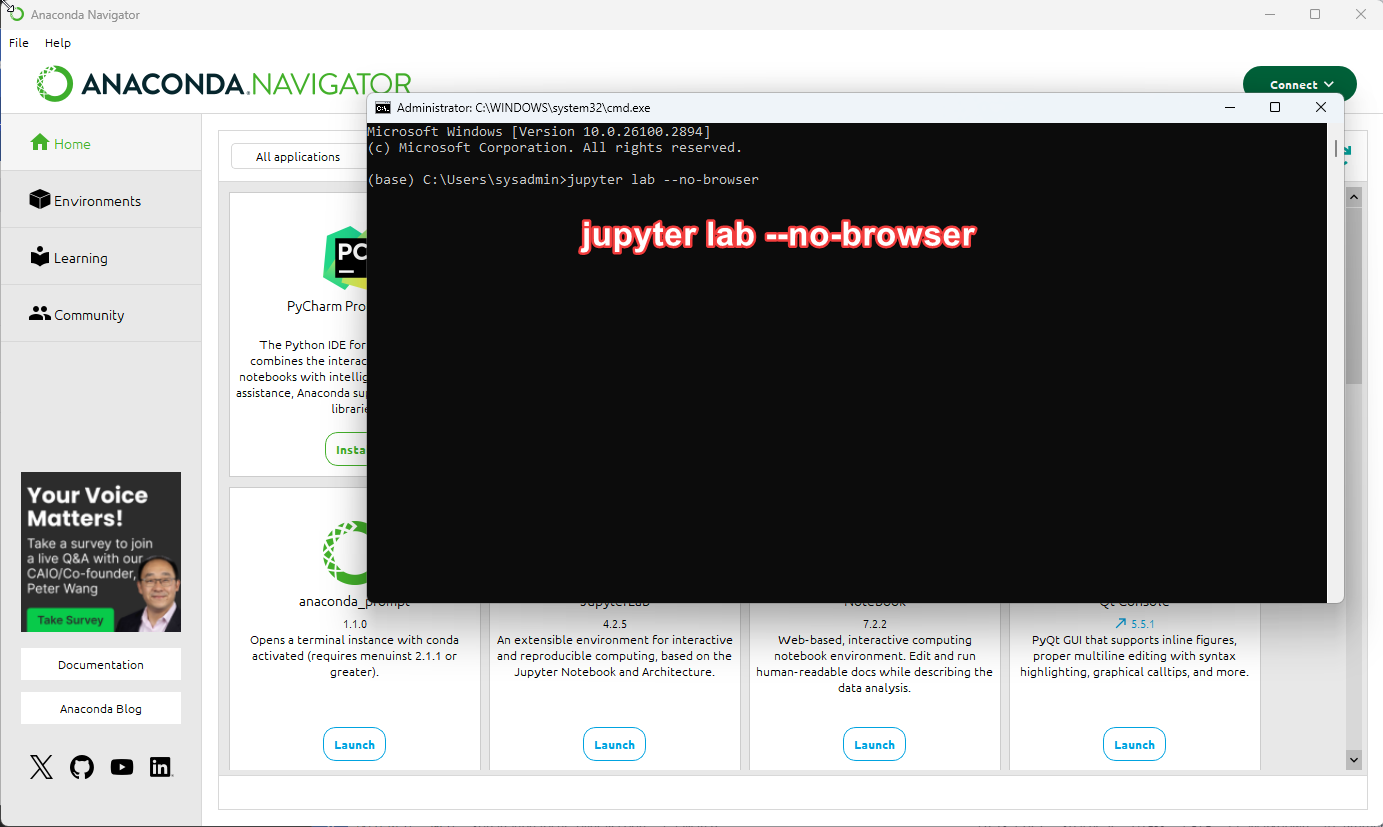Open the Learning tab
This screenshot has width=1383, height=827.
coord(100,257)
